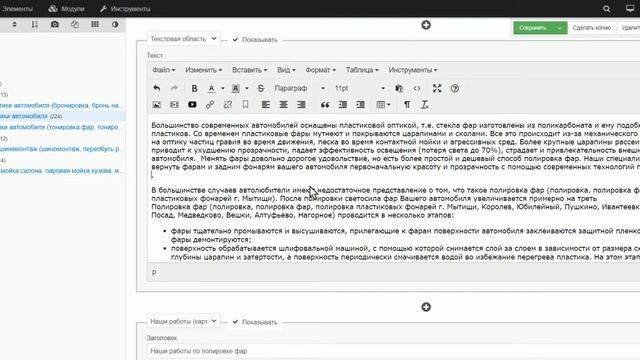Open the Наши работы block type dropdown
This screenshot has height=360, width=640.
pos(183,321)
